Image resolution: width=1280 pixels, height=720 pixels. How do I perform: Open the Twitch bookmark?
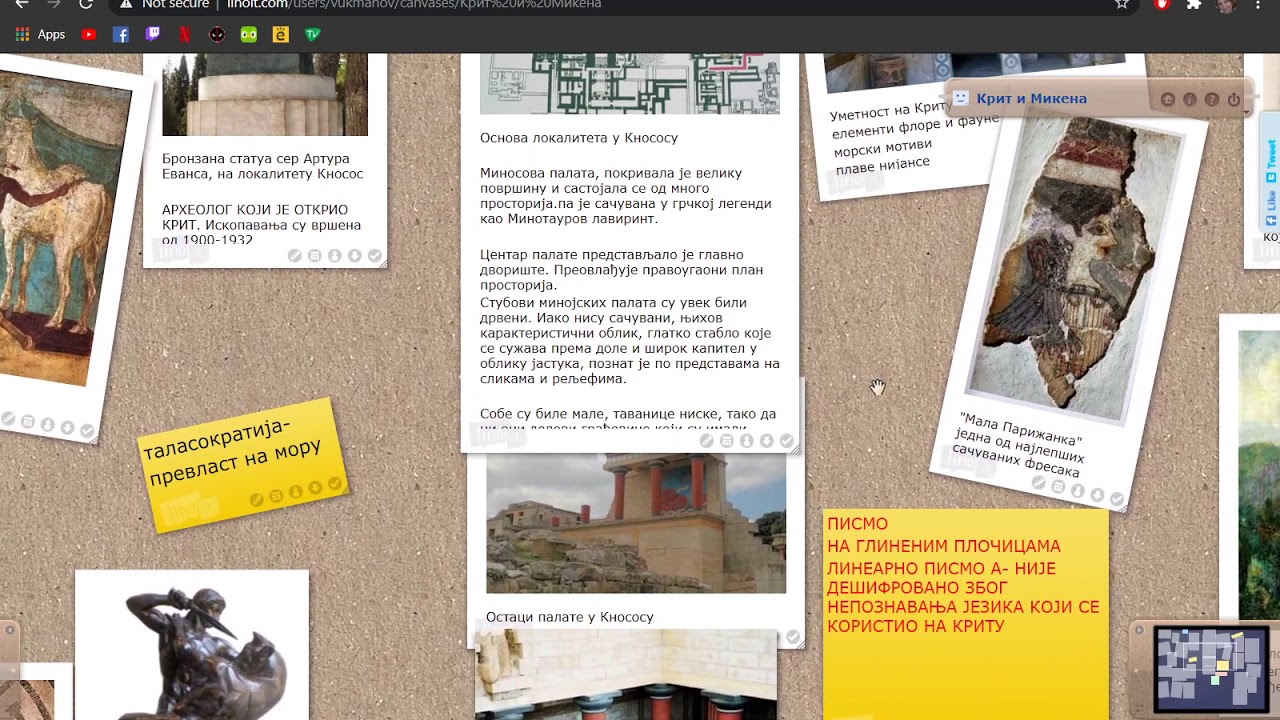click(153, 34)
